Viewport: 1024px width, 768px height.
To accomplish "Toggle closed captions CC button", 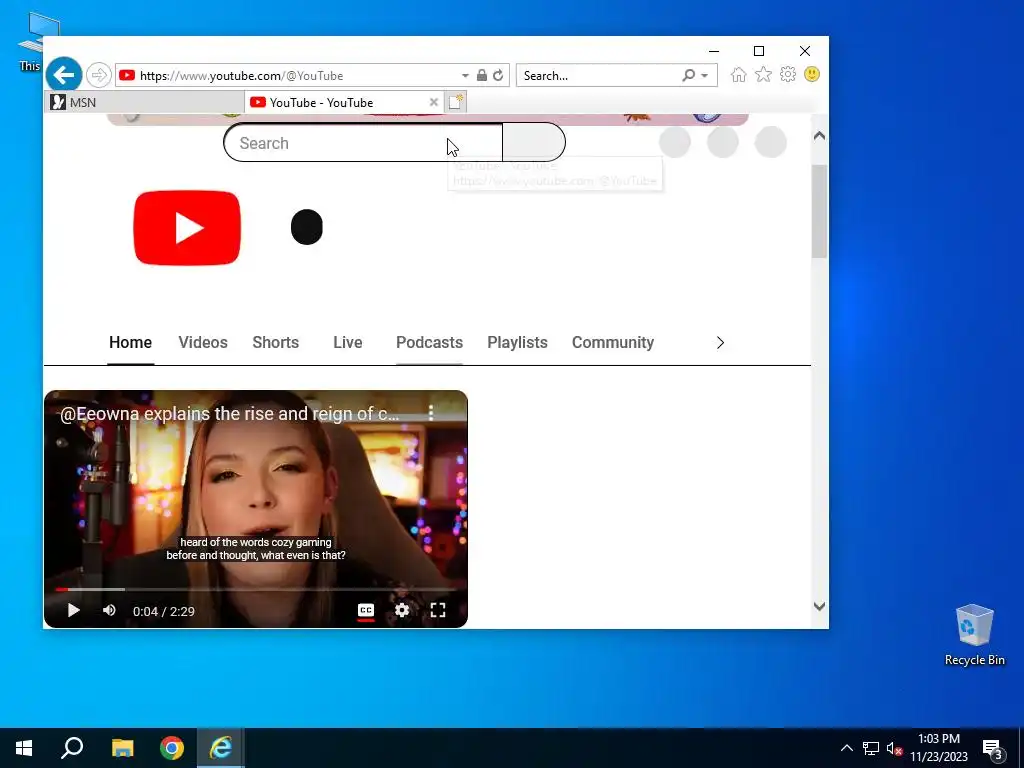I will [x=366, y=611].
